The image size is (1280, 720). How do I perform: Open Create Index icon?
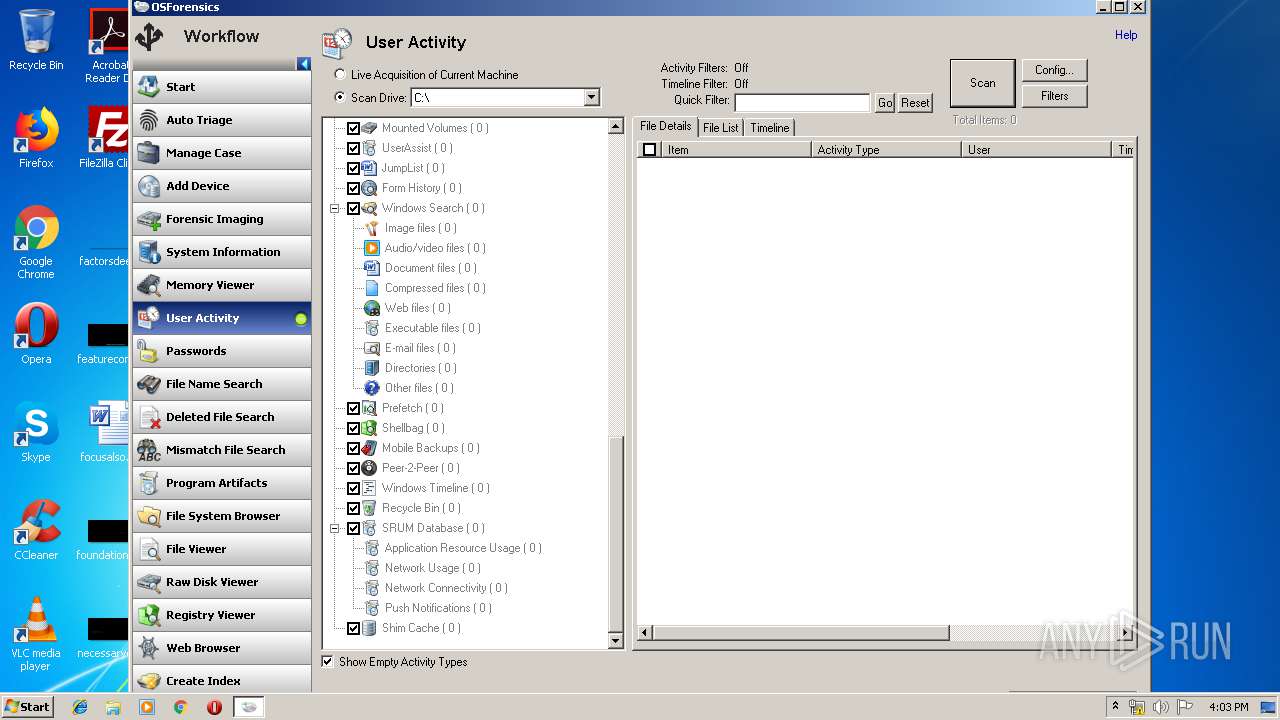pos(149,681)
